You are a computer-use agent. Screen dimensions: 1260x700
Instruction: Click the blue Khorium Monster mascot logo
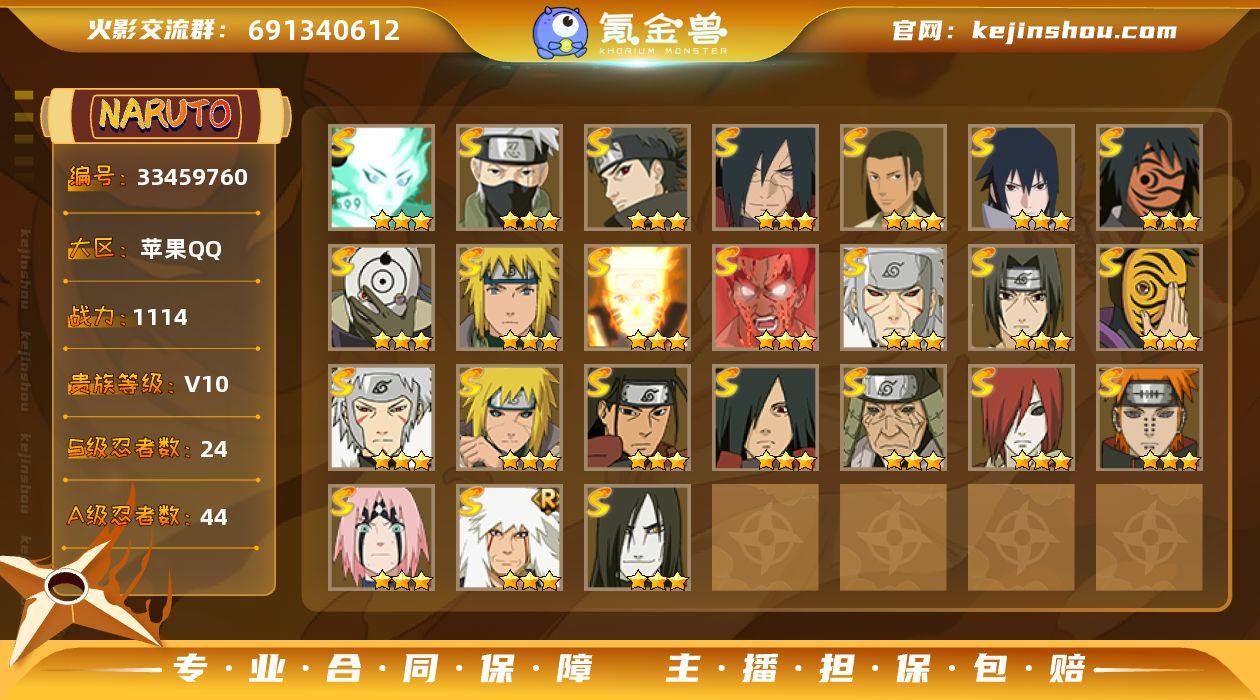[x=559, y=32]
